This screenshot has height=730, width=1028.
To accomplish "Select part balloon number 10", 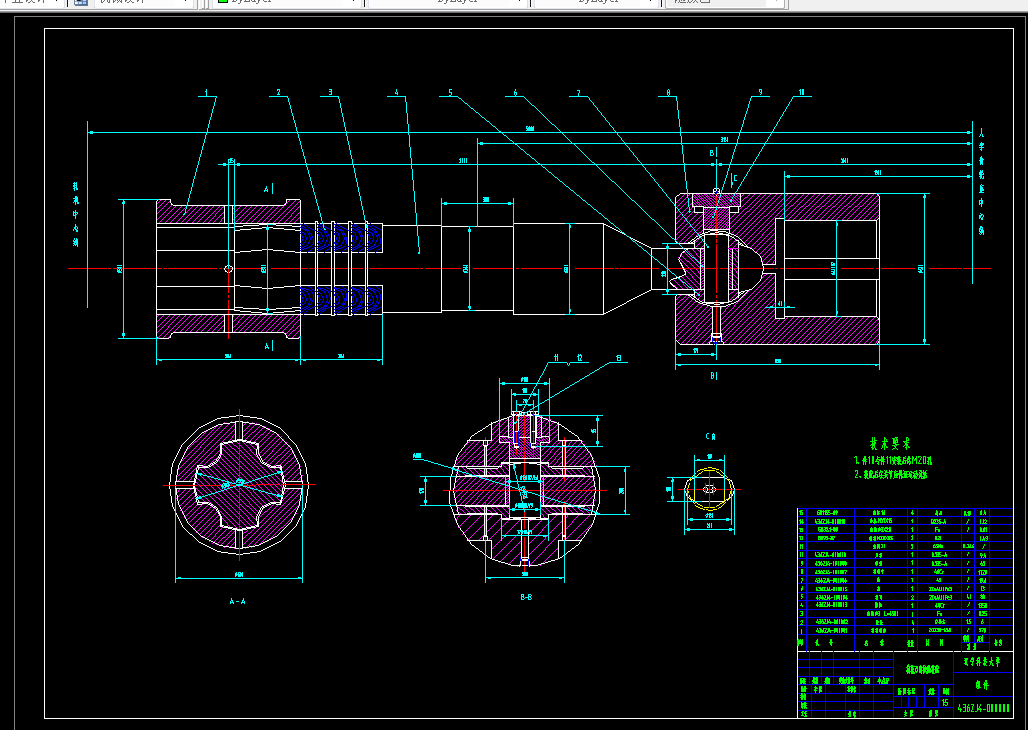I will tap(801, 92).
